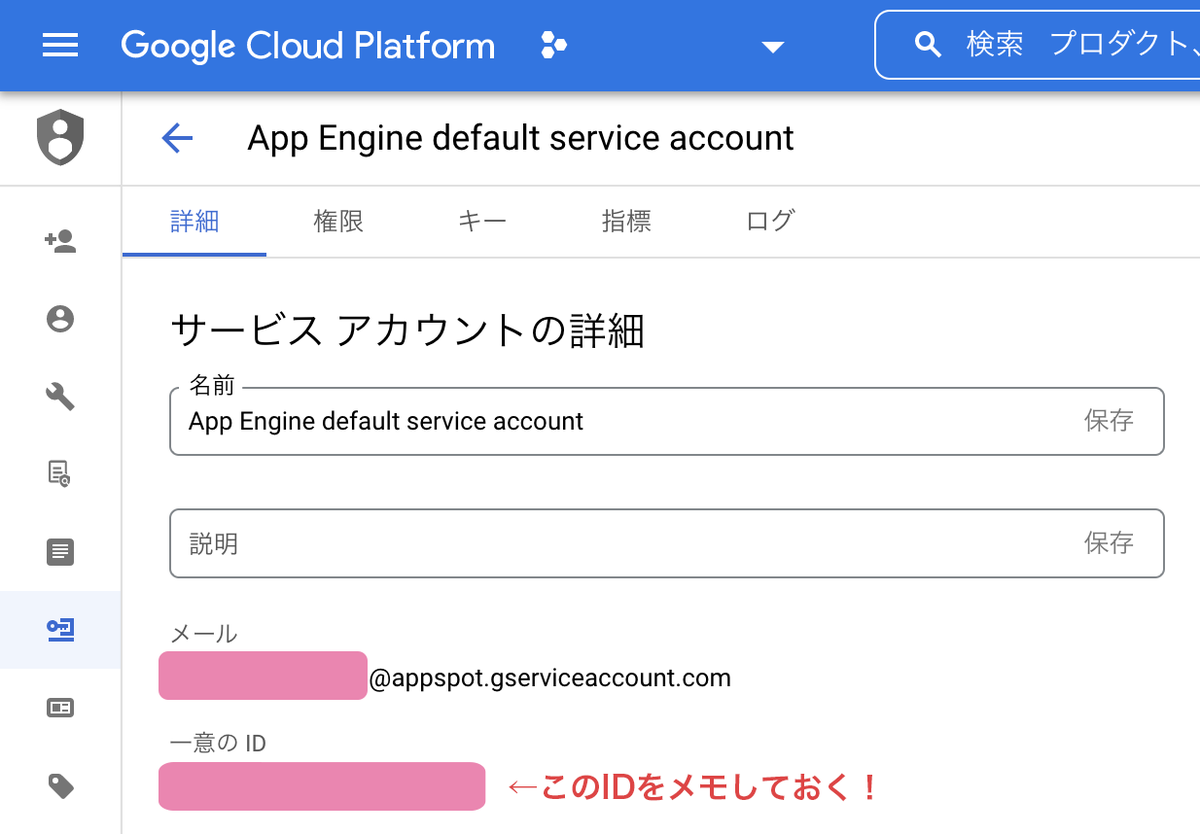1200x834 pixels.
Task: Switch to the 詳細 tab
Action: [194, 221]
